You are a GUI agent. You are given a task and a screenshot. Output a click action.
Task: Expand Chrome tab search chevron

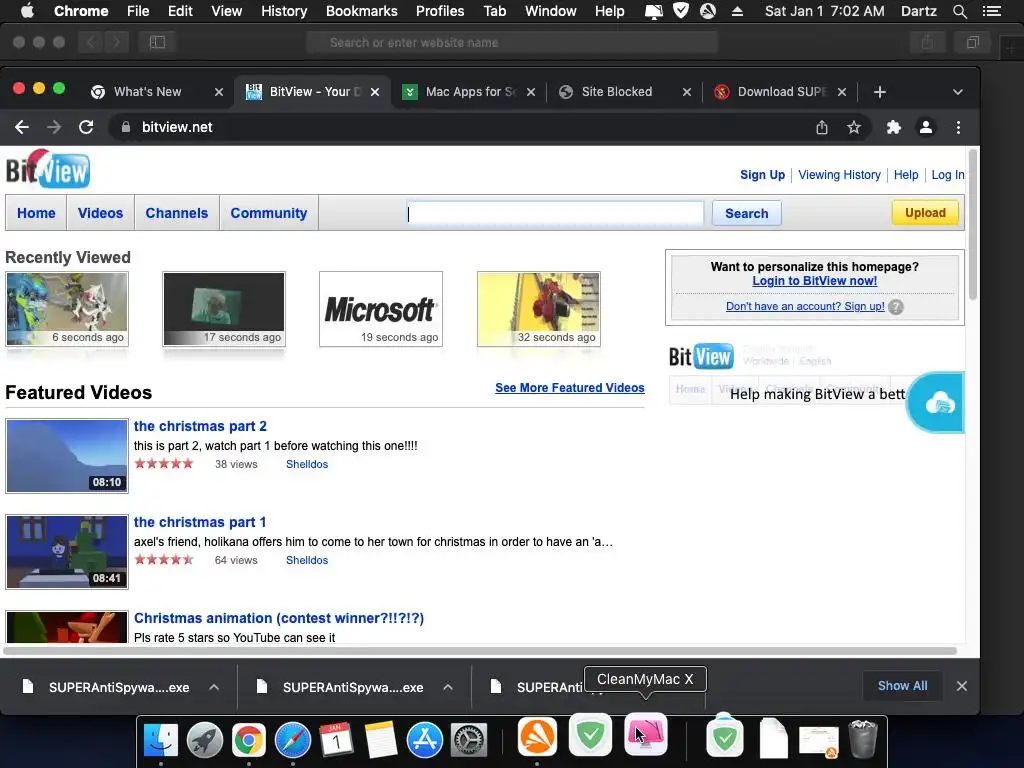pyautogui.click(x=958, y=92)
